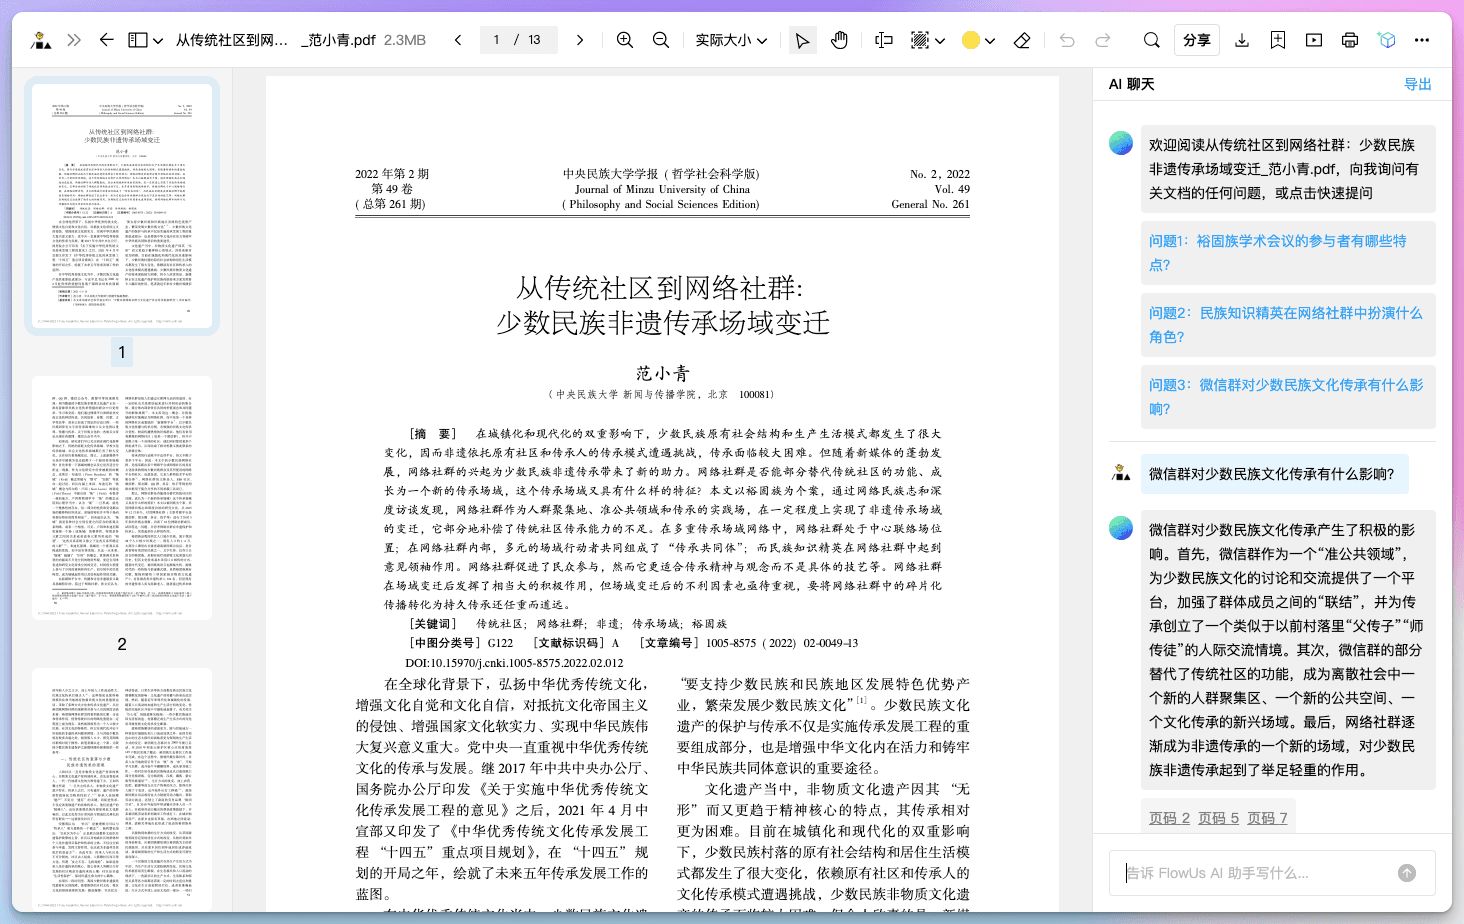Go back with the left arrow
The image size is (1464, 924).
click(x=107, y=40)
